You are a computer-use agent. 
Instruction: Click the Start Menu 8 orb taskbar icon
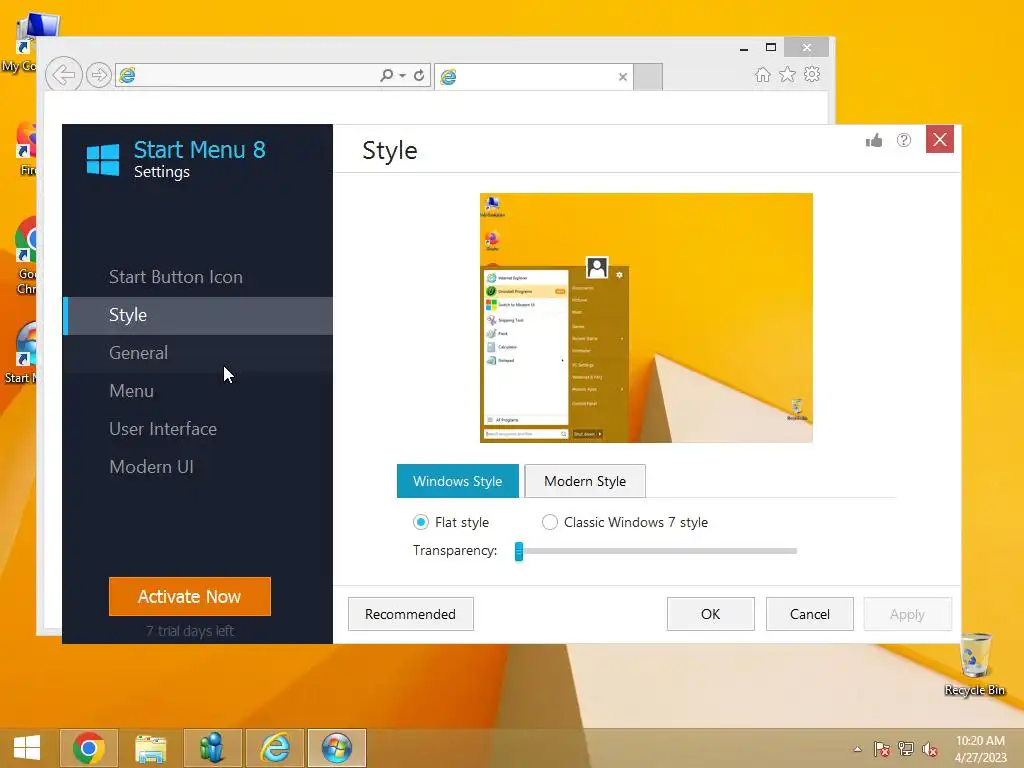point(337,748)
